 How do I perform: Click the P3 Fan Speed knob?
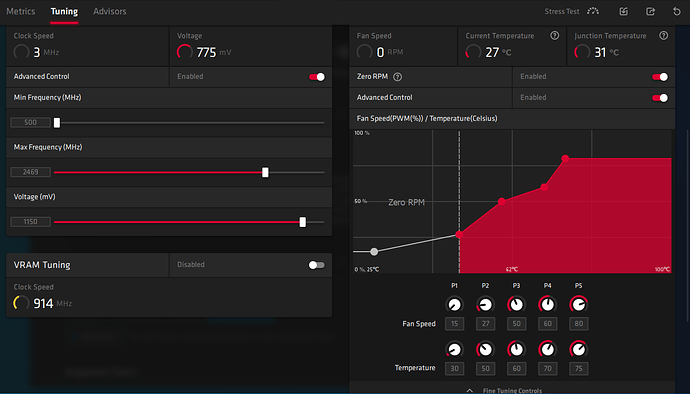point(516,304)
